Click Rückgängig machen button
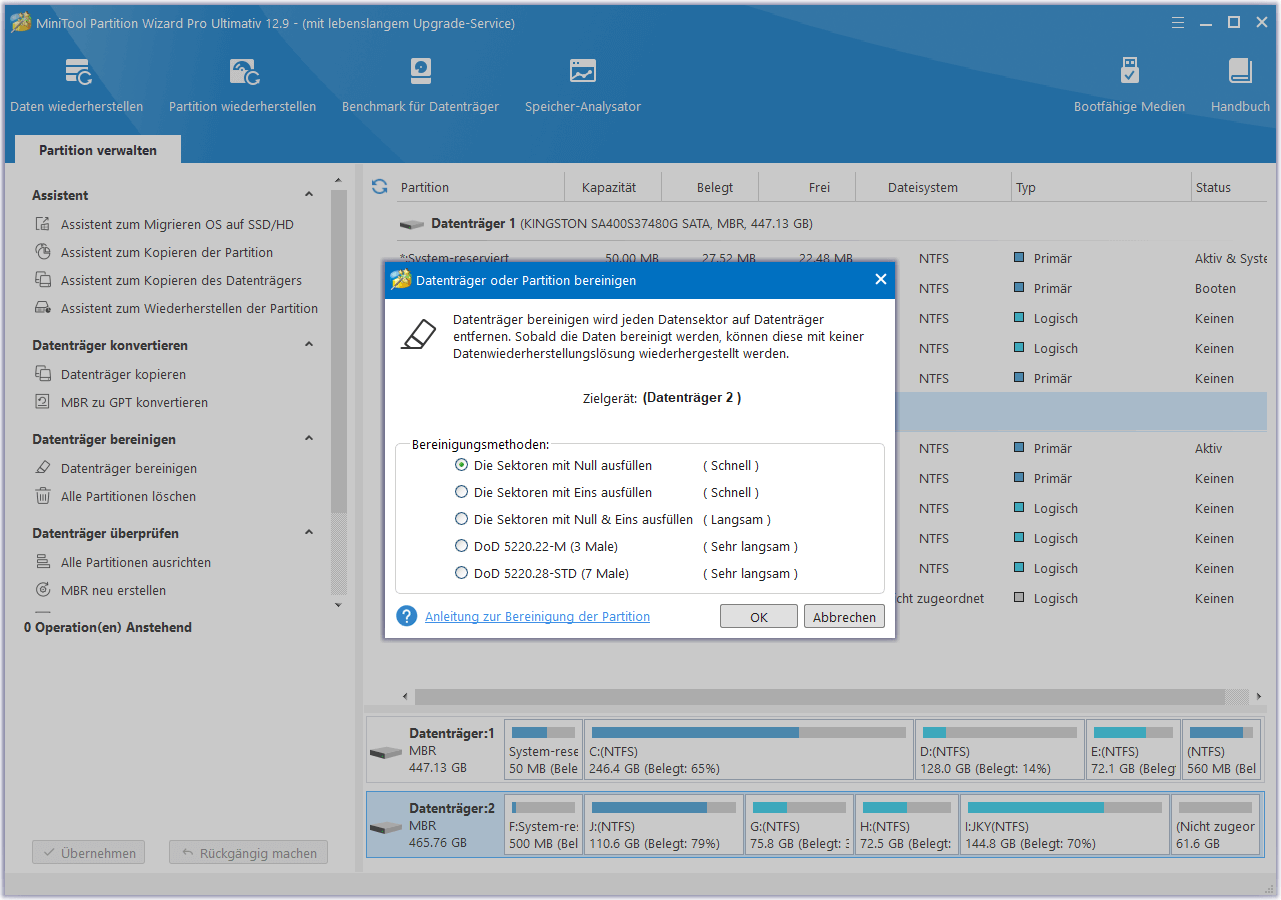Screen dimensions: 1281x900 tap(248, 853)
